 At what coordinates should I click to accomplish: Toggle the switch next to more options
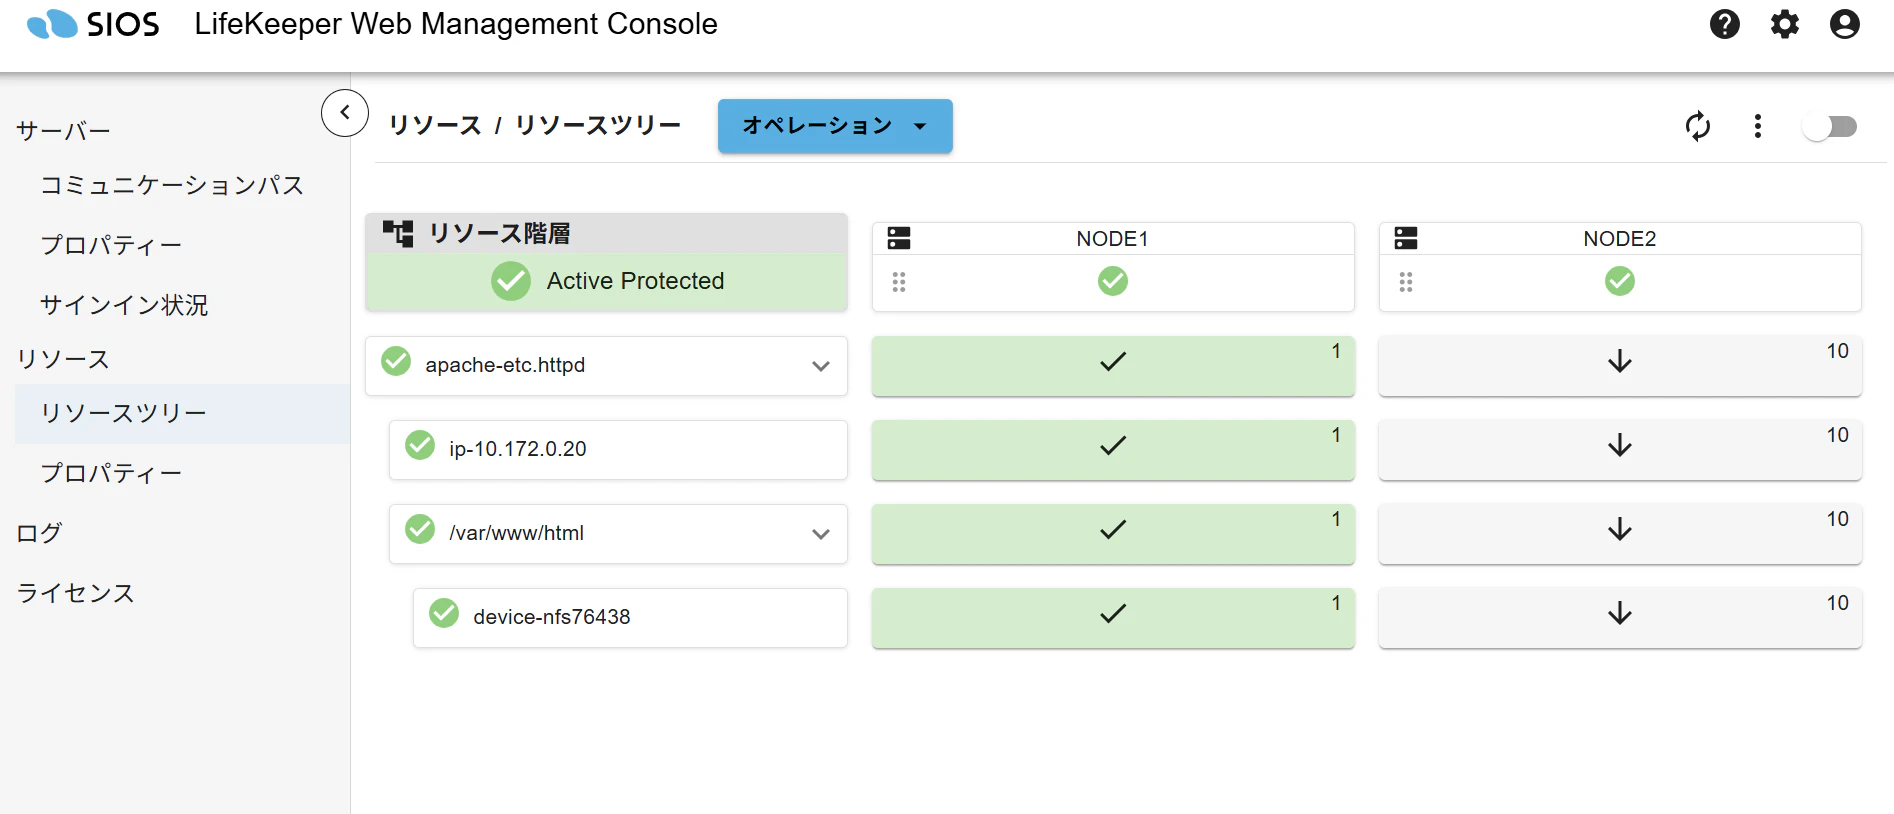[x=1830, y=126]
